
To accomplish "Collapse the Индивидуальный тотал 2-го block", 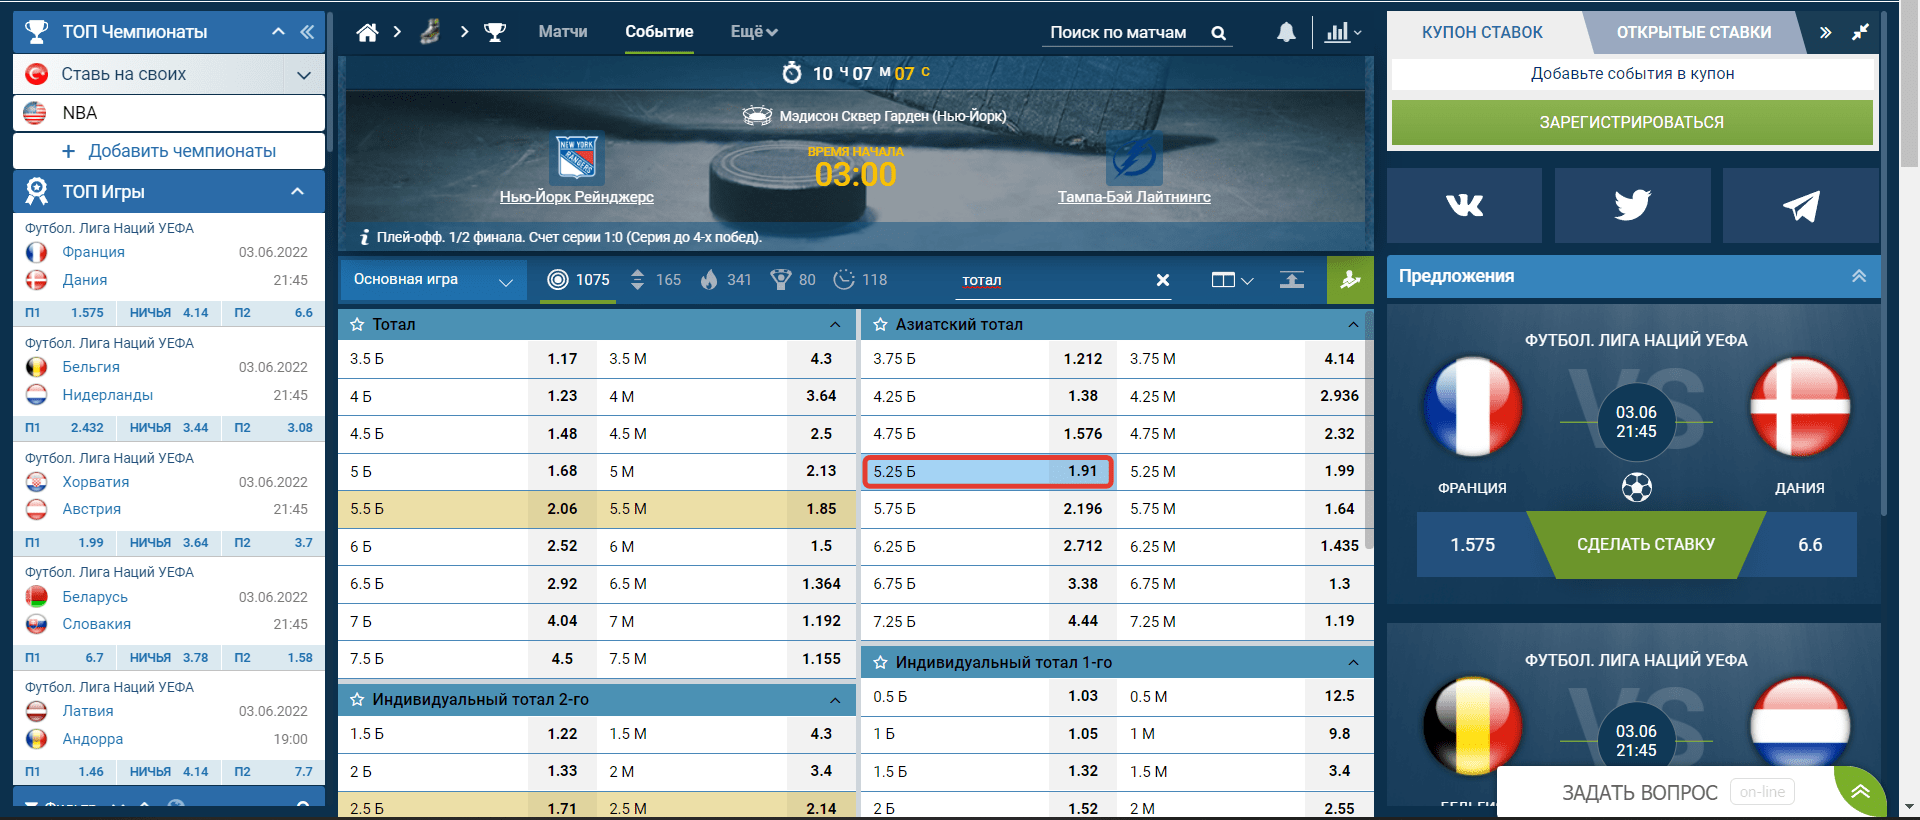I will tap(835, 700).
